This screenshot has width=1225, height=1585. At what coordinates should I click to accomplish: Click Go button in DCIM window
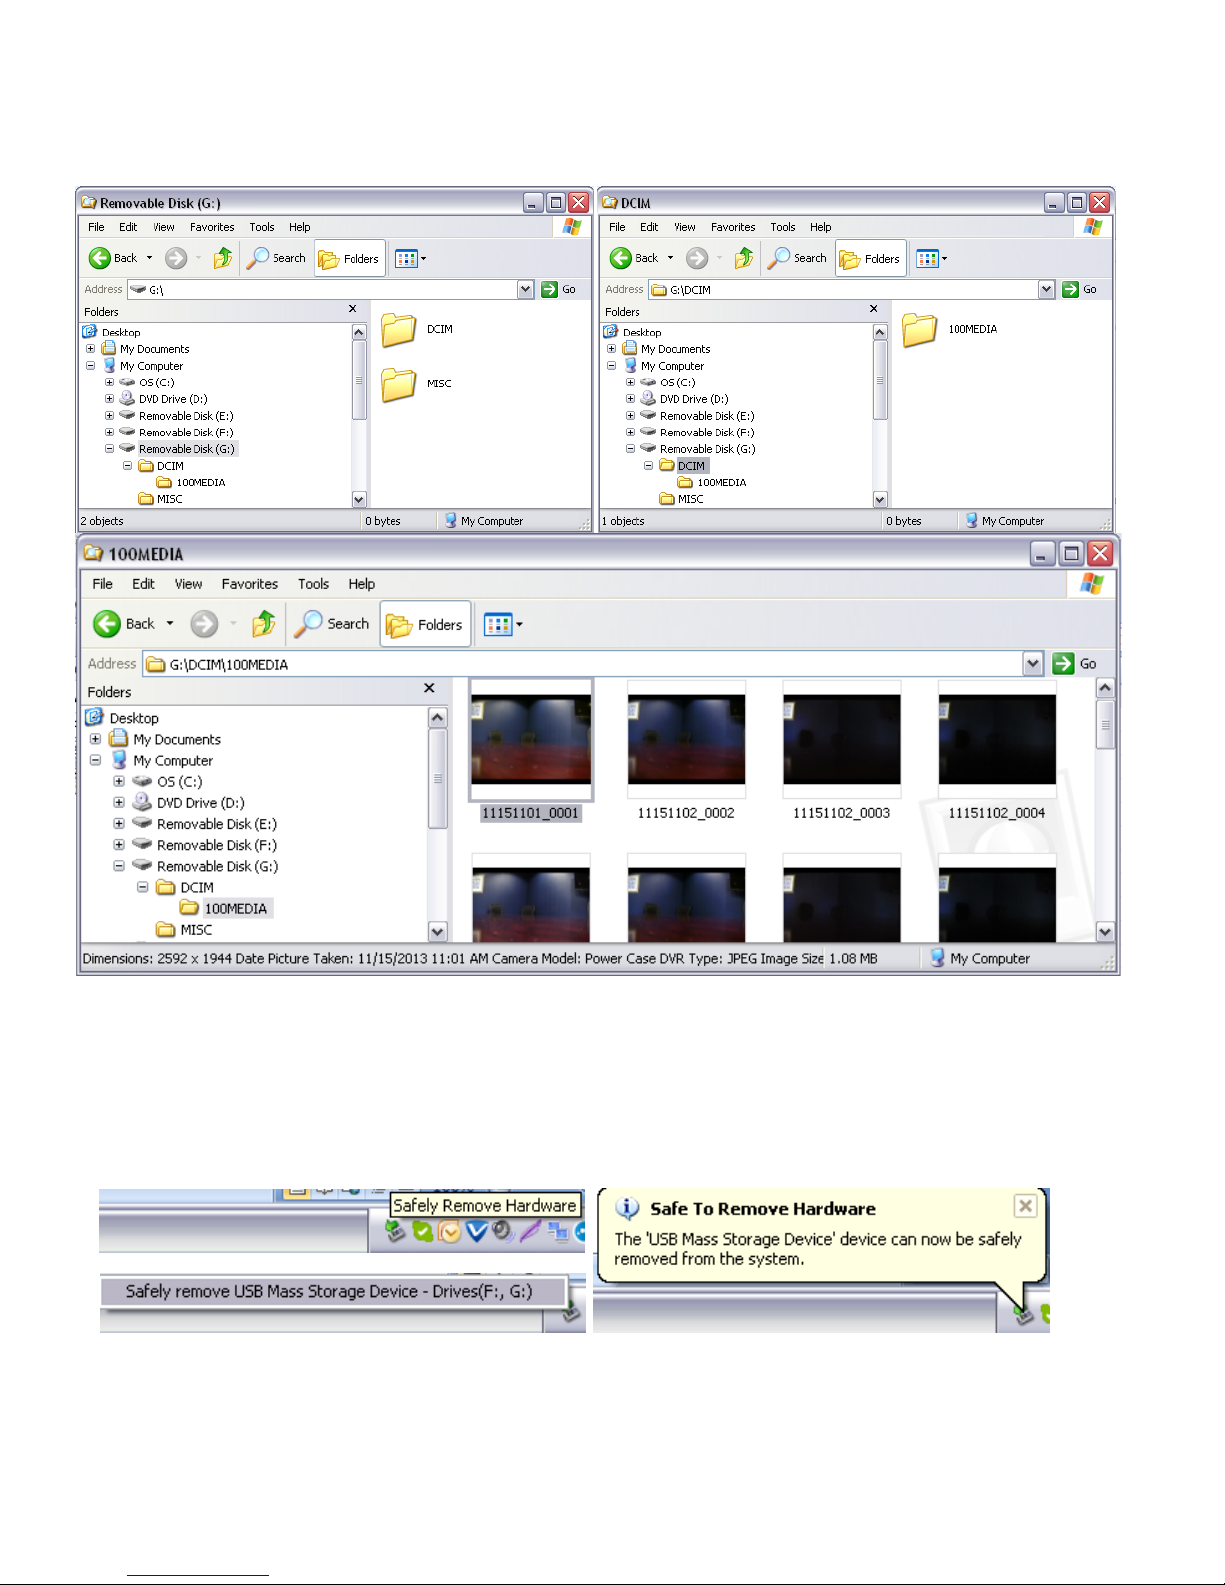[x=1080, y=289]
